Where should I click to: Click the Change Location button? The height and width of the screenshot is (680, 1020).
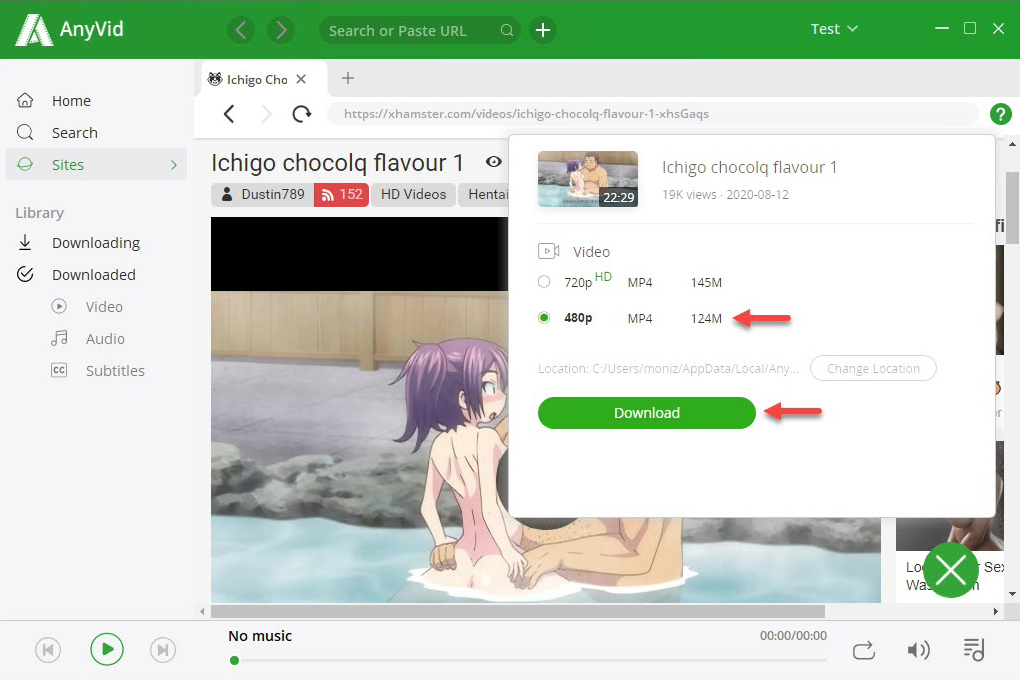[x=873, y=368]
